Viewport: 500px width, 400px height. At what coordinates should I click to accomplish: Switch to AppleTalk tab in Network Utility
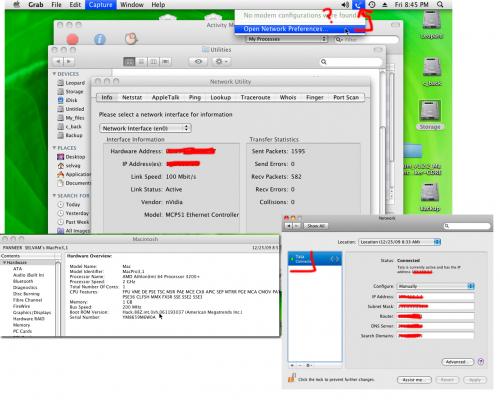click(x=165, y=97)
